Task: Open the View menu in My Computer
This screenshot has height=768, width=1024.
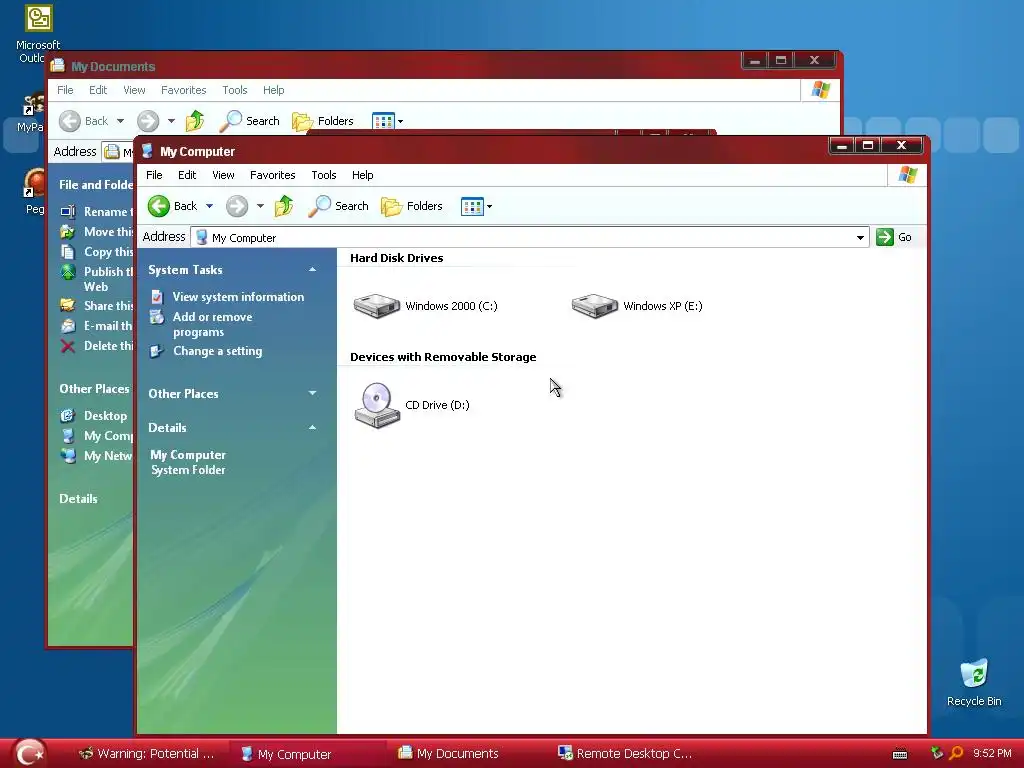Action: pyautogui.click(x=223, y=175)
